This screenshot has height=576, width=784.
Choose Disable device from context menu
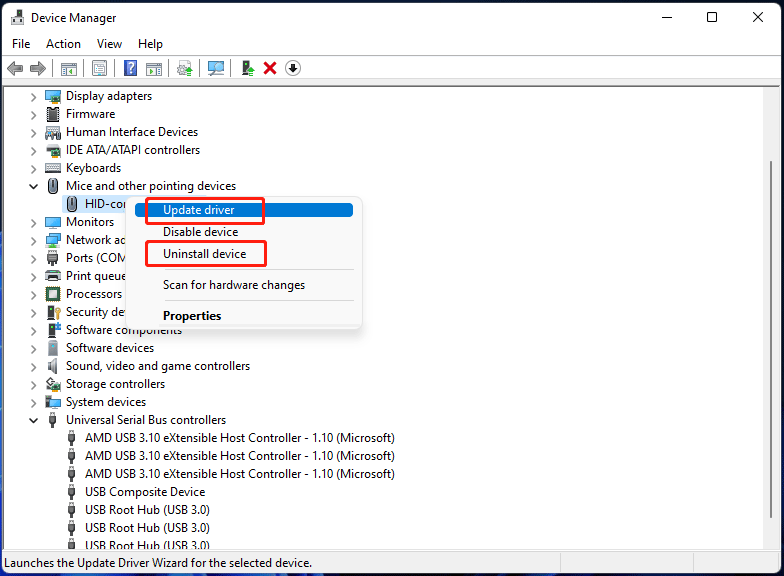tap(244, 232)
